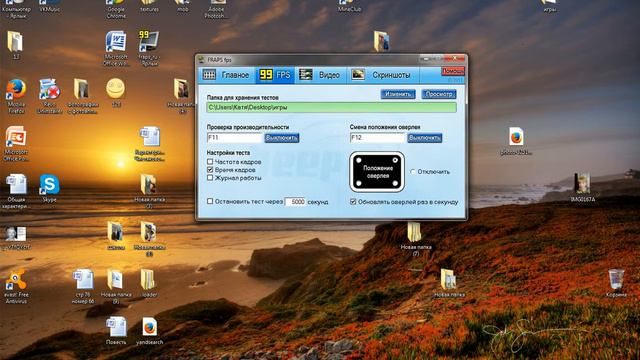Image resolution: width=640 pixels, height=360 pixels.
Task: Select the Google Chrome desktop shortcut
Action: (x=116, y=9)
